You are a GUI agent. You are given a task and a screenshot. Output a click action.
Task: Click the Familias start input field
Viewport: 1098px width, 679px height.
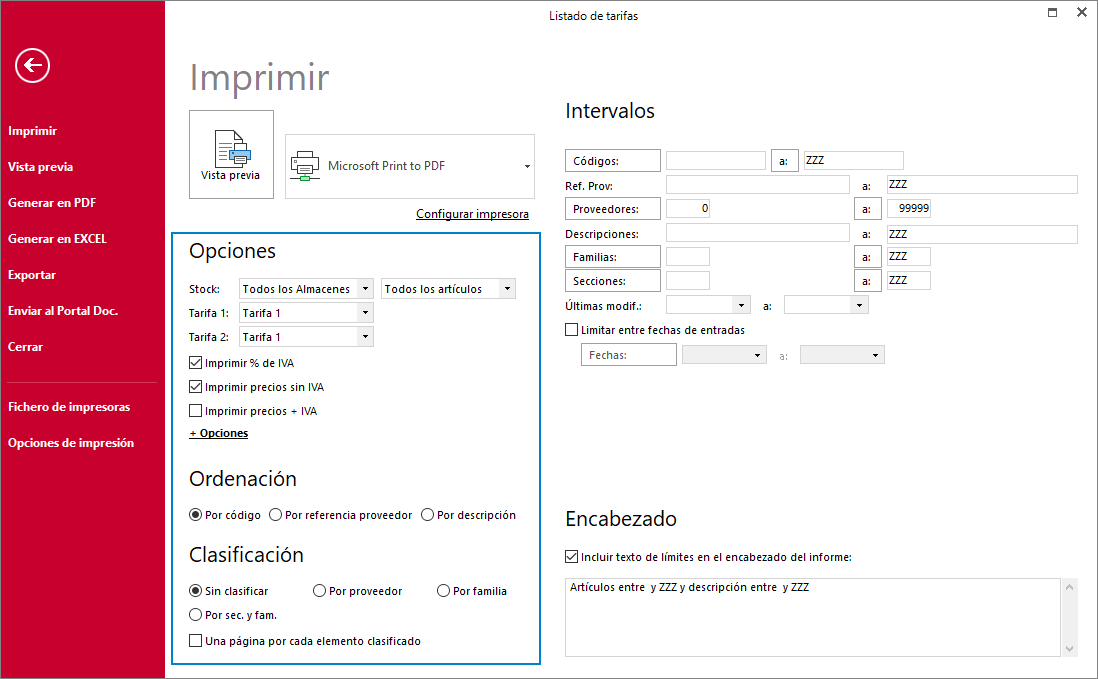[x=688, y=256]
